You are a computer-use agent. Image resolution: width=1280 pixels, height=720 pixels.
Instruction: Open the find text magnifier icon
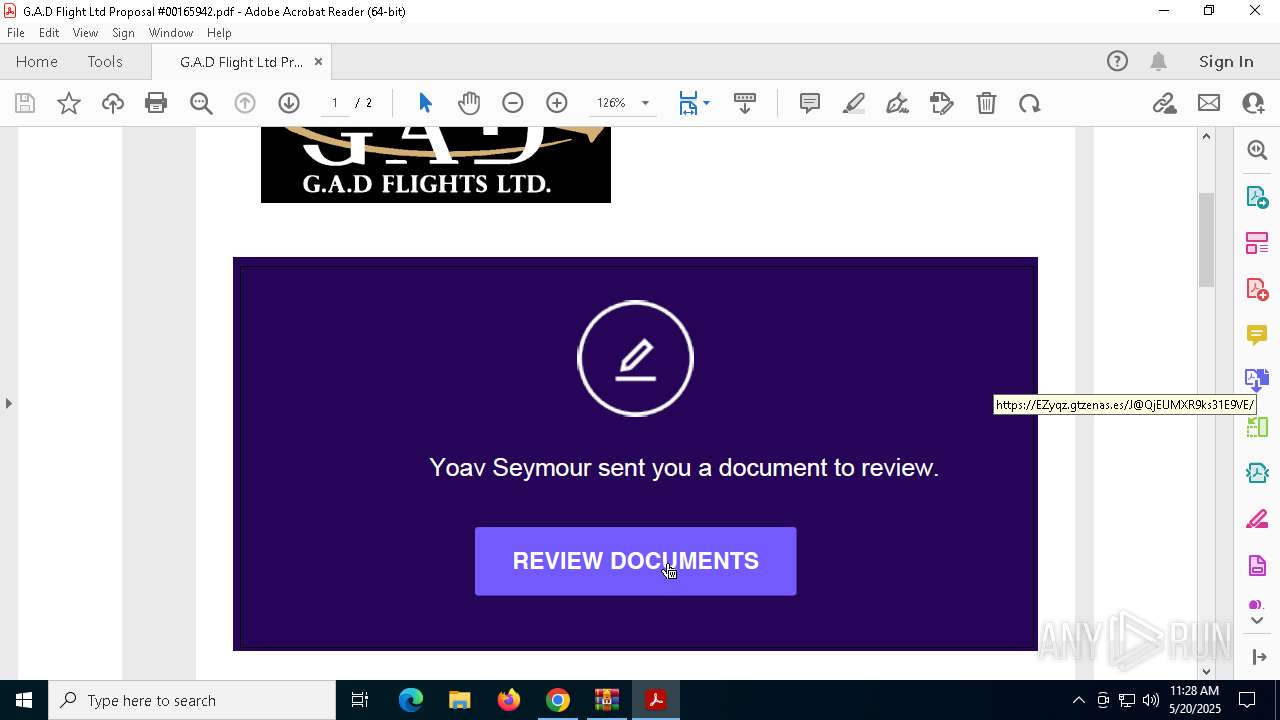[x=201, y=103]
